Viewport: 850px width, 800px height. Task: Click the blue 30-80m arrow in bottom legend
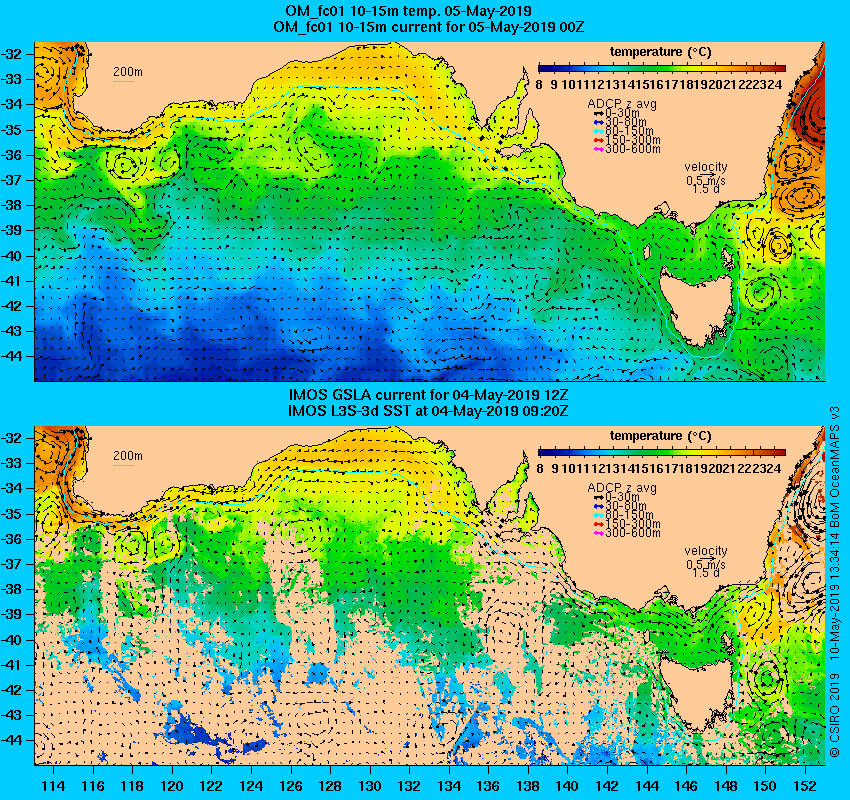pyautogui.click(x=598, y=506)
